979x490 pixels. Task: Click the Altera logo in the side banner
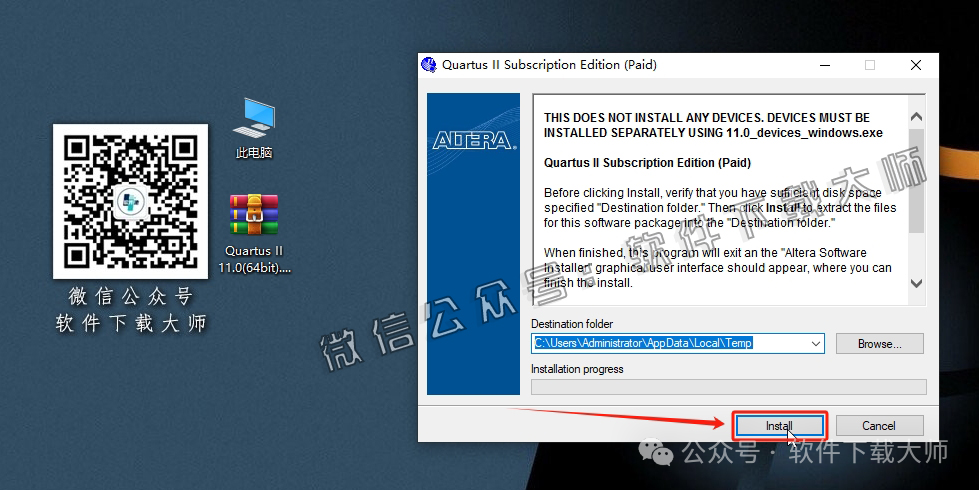[x=473, y=141]
